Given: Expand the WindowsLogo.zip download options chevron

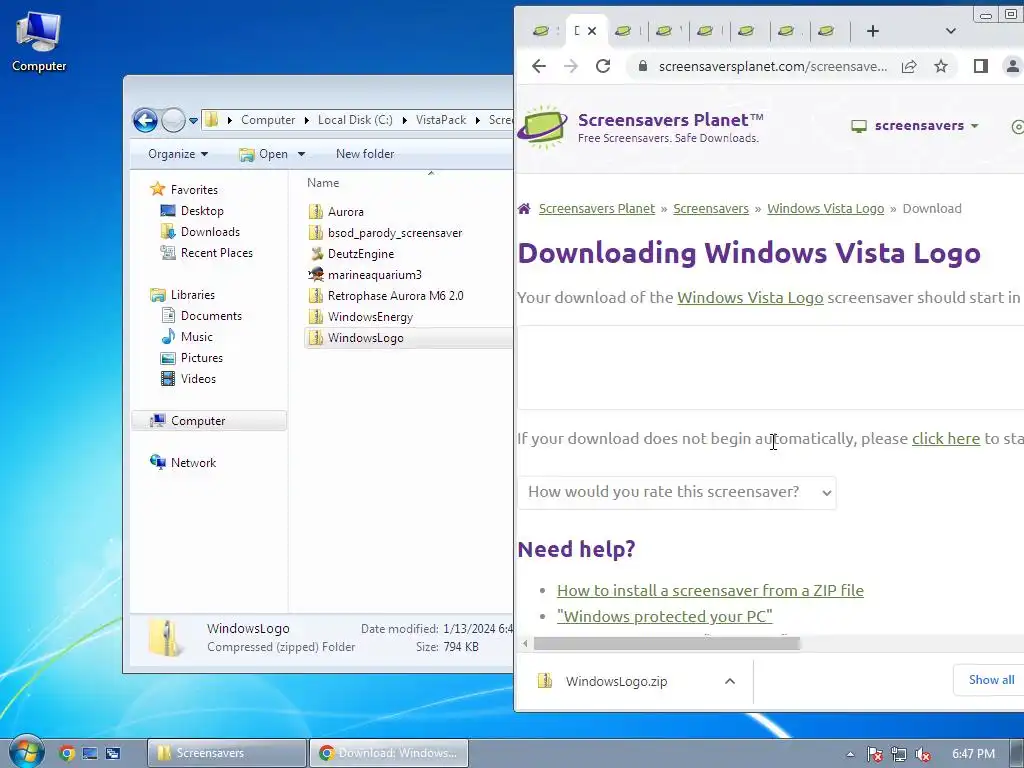Looking at the screenshot, I should (x=729, y=681).
